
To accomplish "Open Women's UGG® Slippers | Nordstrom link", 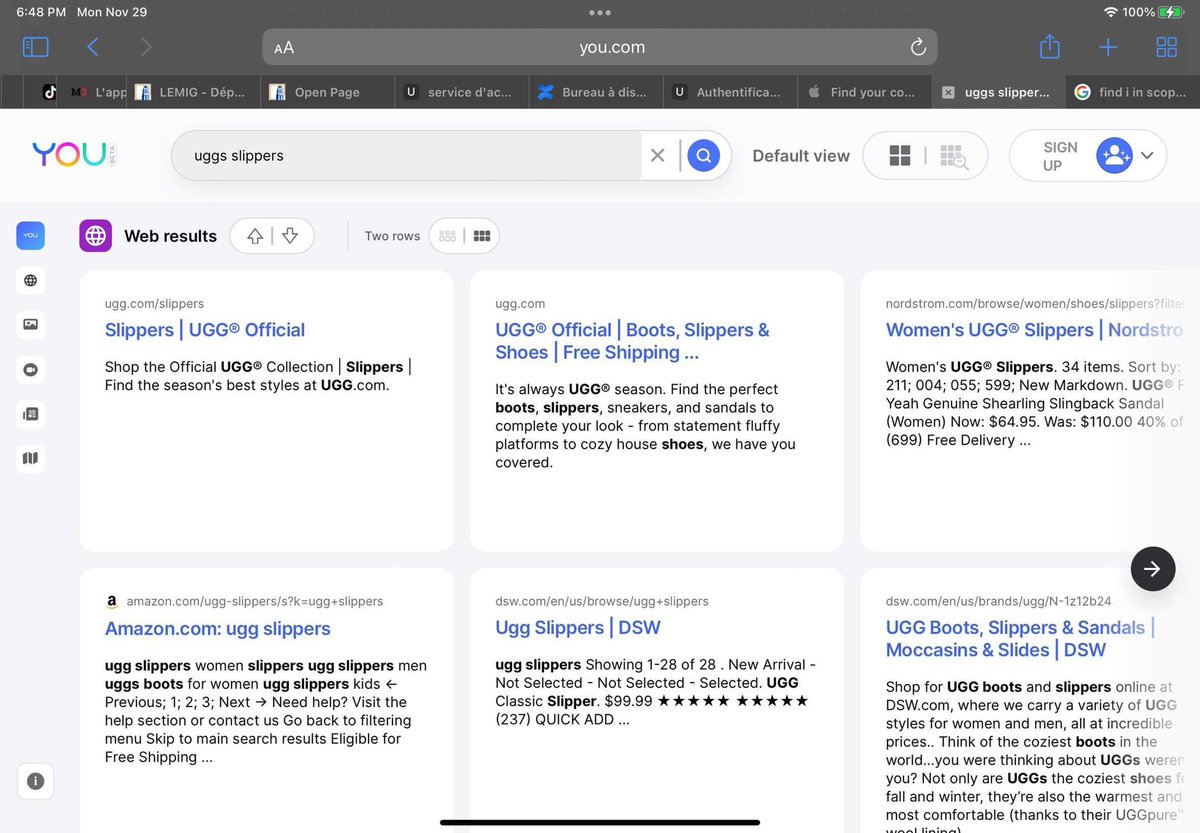I will pyautogui.click(x=1034, y=330).
